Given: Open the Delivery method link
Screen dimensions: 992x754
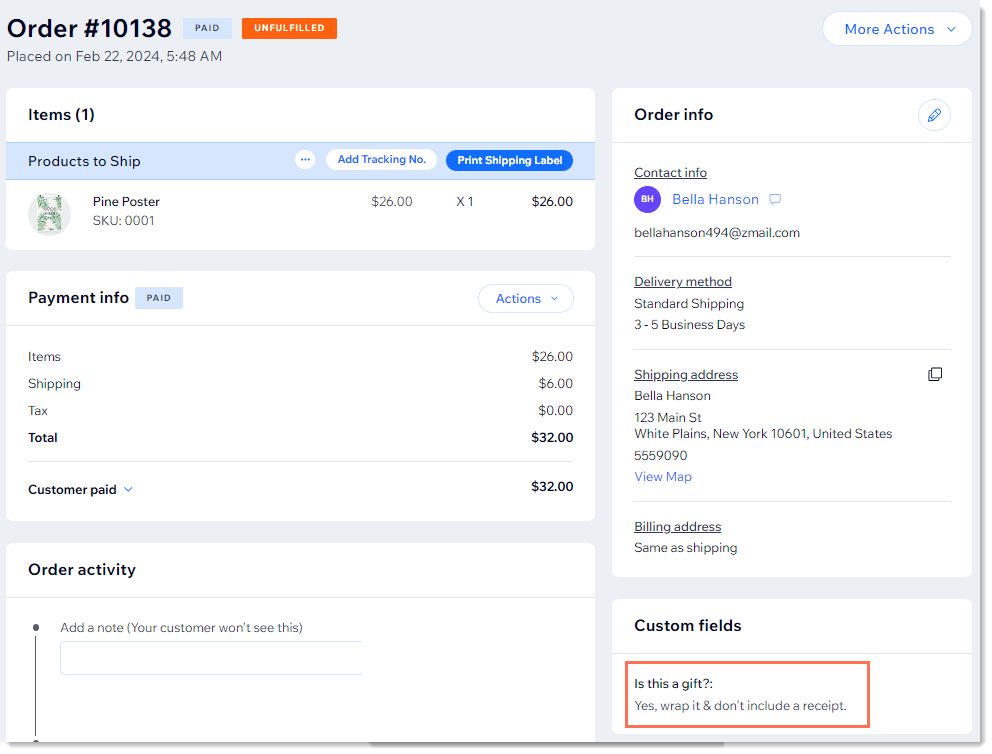Looking at the screenshot, I should (683, 281).
